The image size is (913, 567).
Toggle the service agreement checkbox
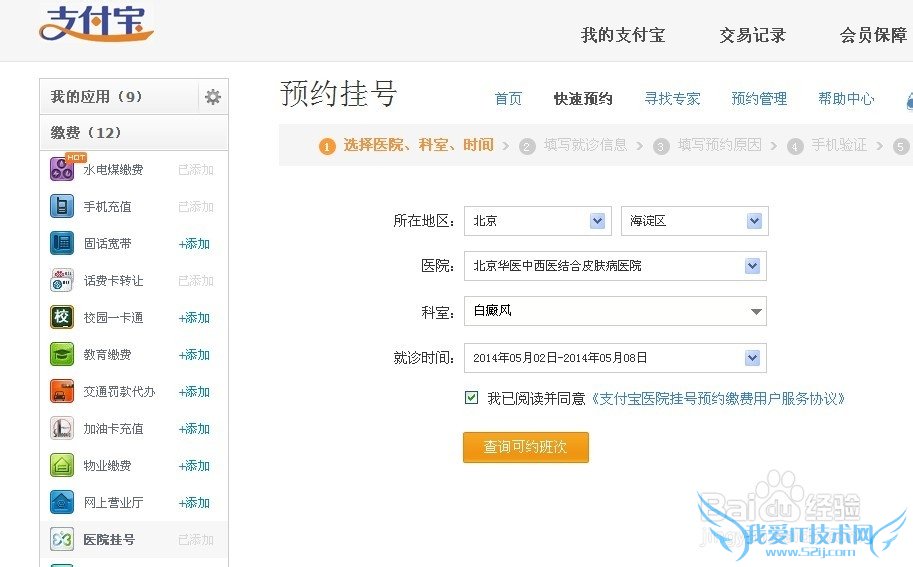pos(472,398)
